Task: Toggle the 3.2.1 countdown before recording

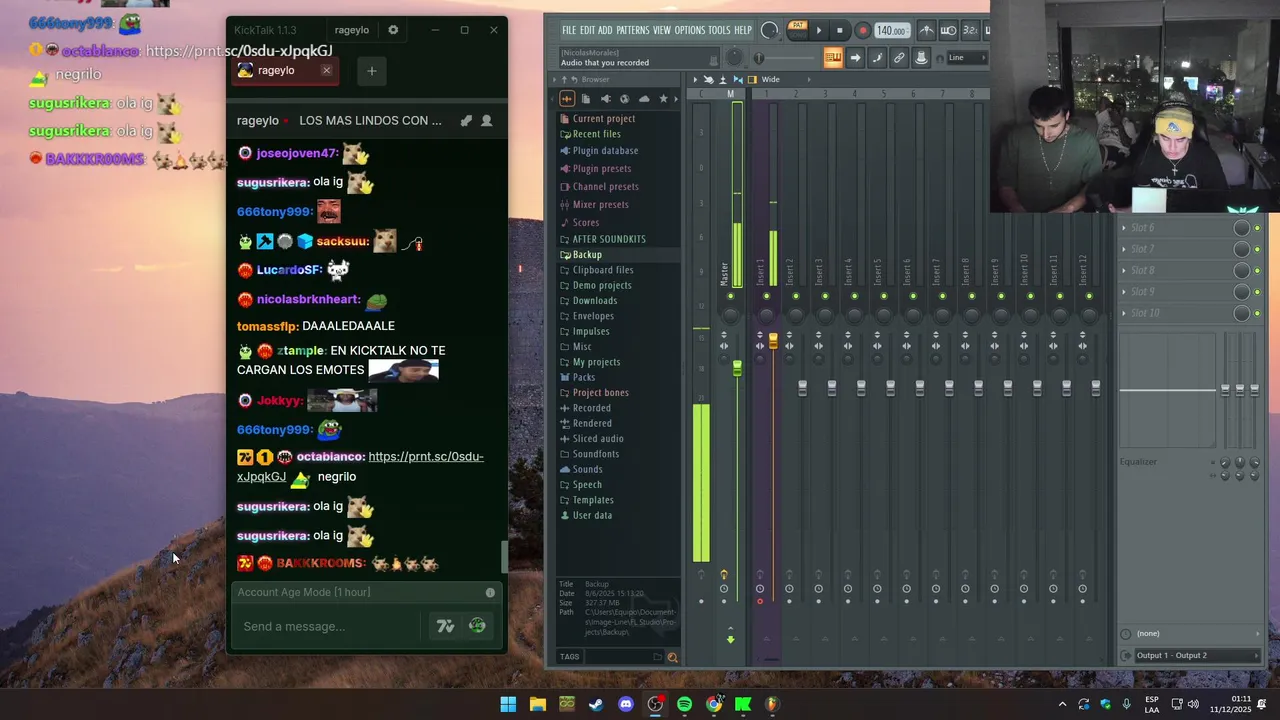Action: tap(969, 31)
